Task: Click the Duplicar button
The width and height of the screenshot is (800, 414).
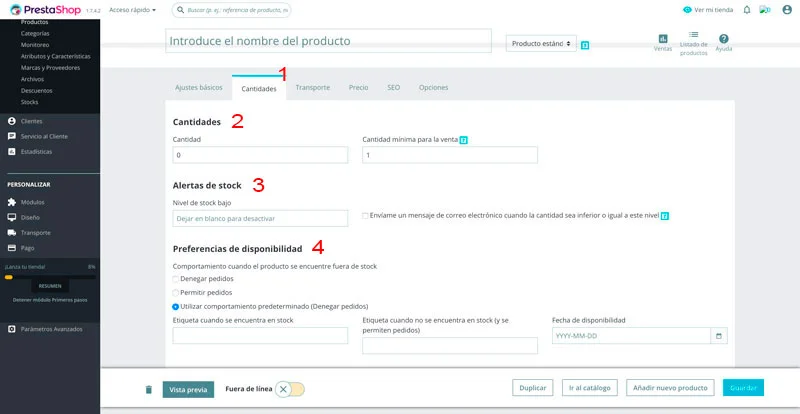Action: tap(533, 388)
